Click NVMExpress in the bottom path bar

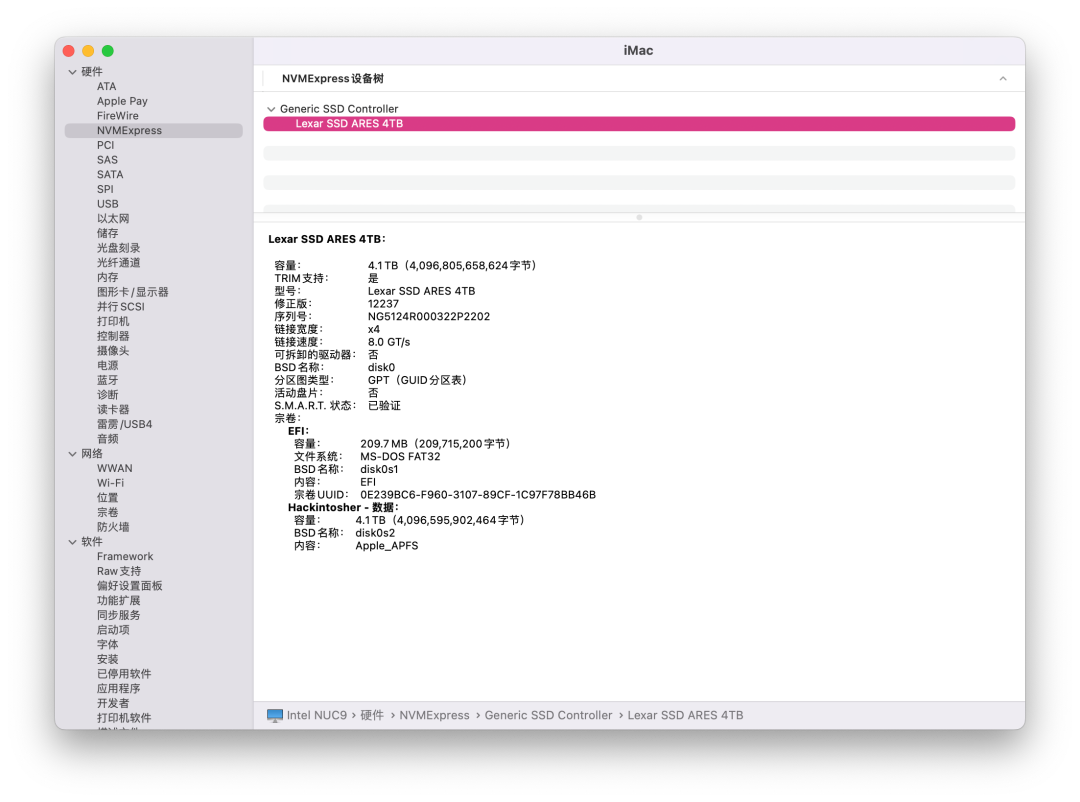pos(434,715)
